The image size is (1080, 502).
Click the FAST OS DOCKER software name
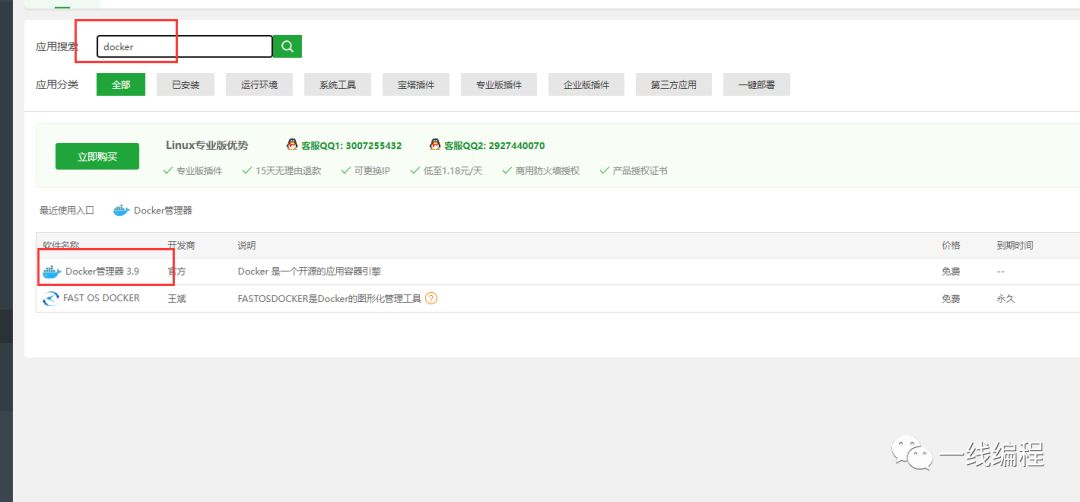pyautogui.click(x=103, y=298)
